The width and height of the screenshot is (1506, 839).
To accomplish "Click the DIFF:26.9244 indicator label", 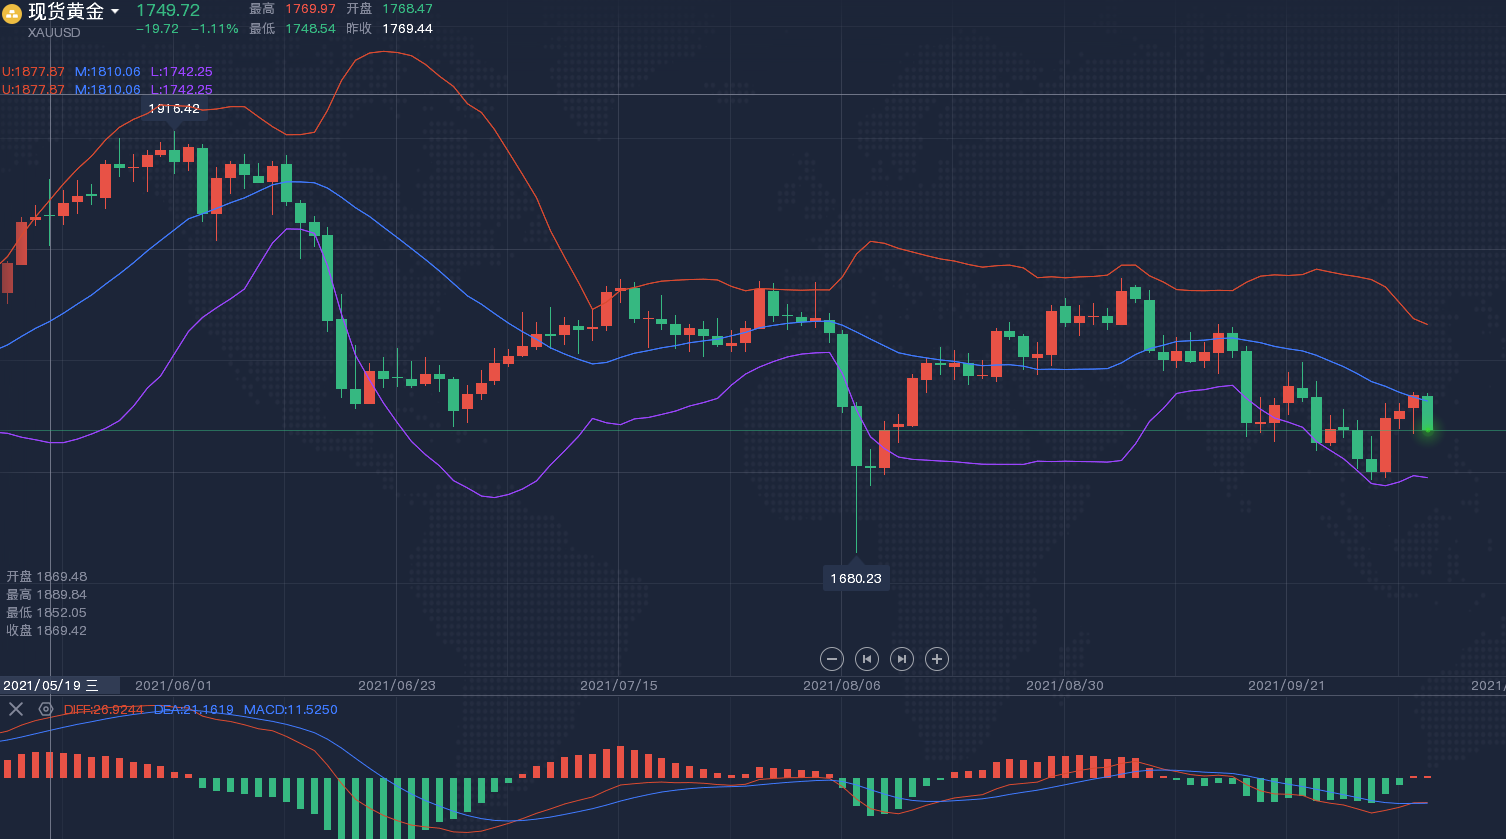I will (103, 710).
